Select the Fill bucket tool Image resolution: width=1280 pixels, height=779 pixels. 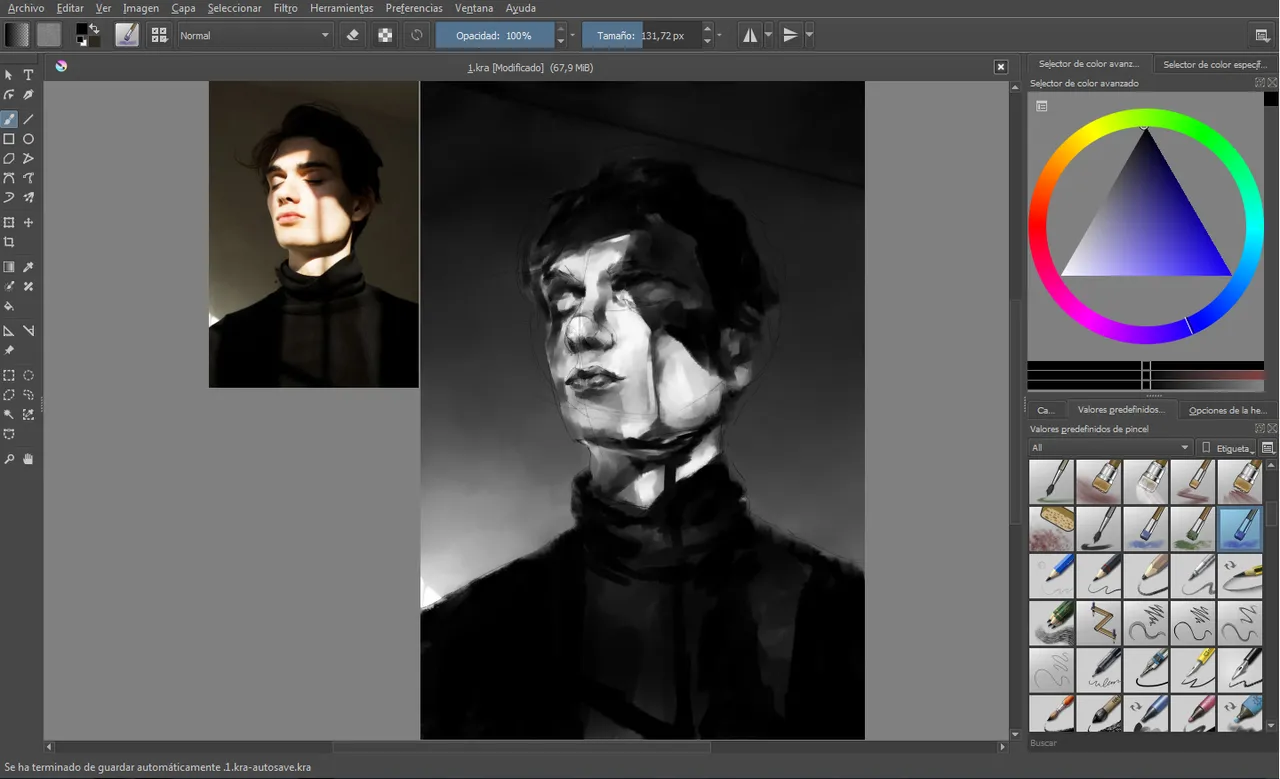[x=9, y=306]
